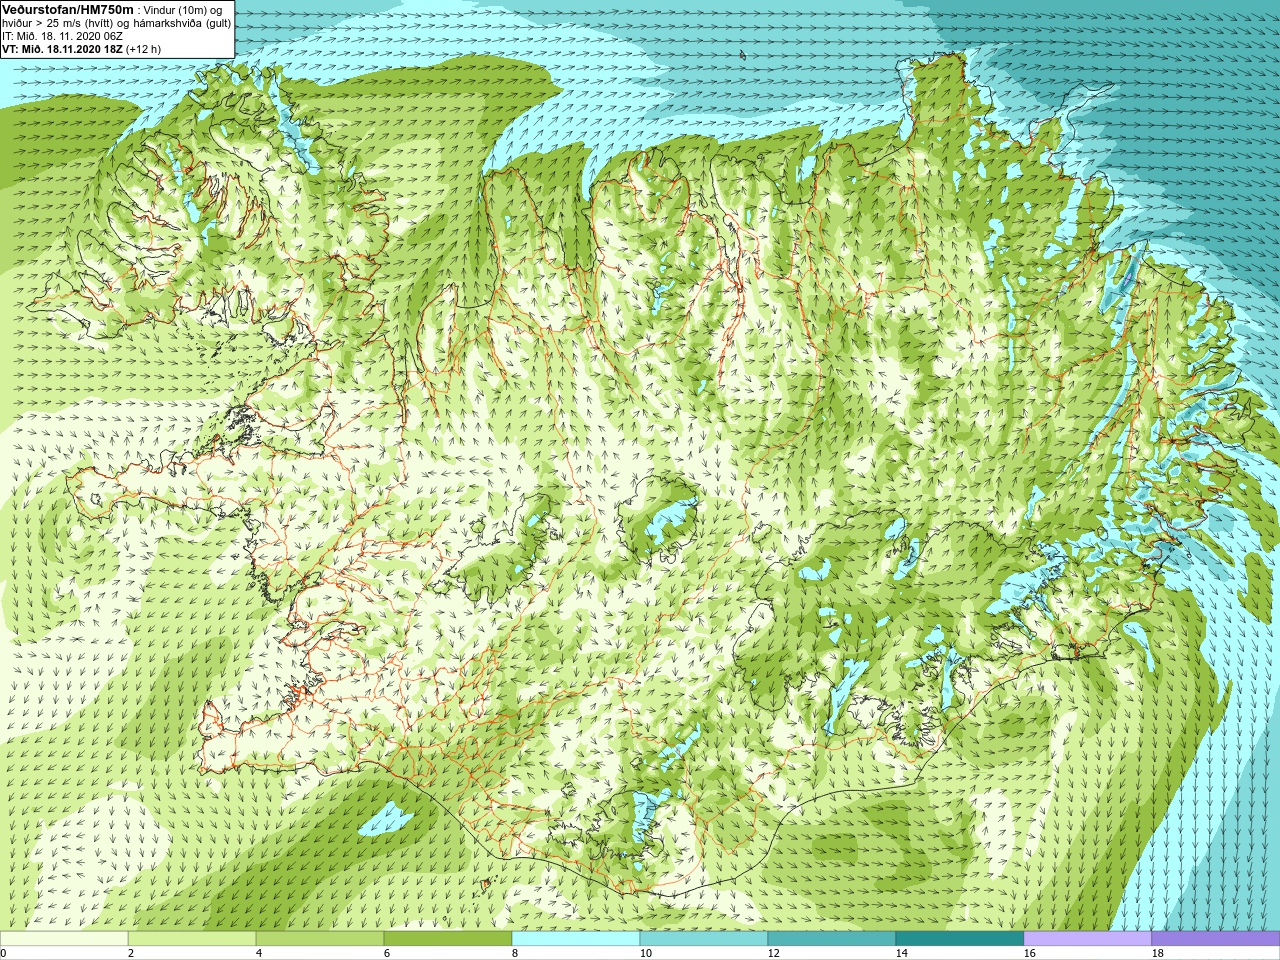The image size is (1280, 960).
Task: Click the dark green 6–8 m/s legend swatch
Action: (448, 939)
